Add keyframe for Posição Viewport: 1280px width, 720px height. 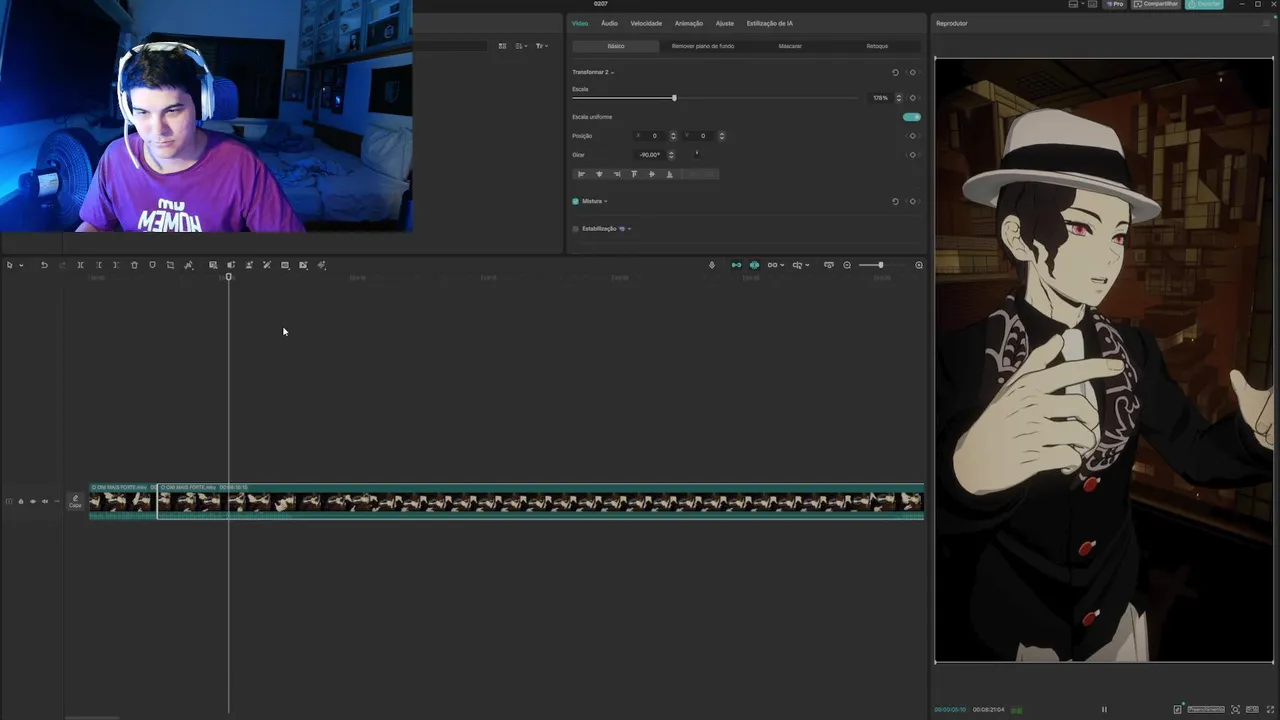click(912, 136)
